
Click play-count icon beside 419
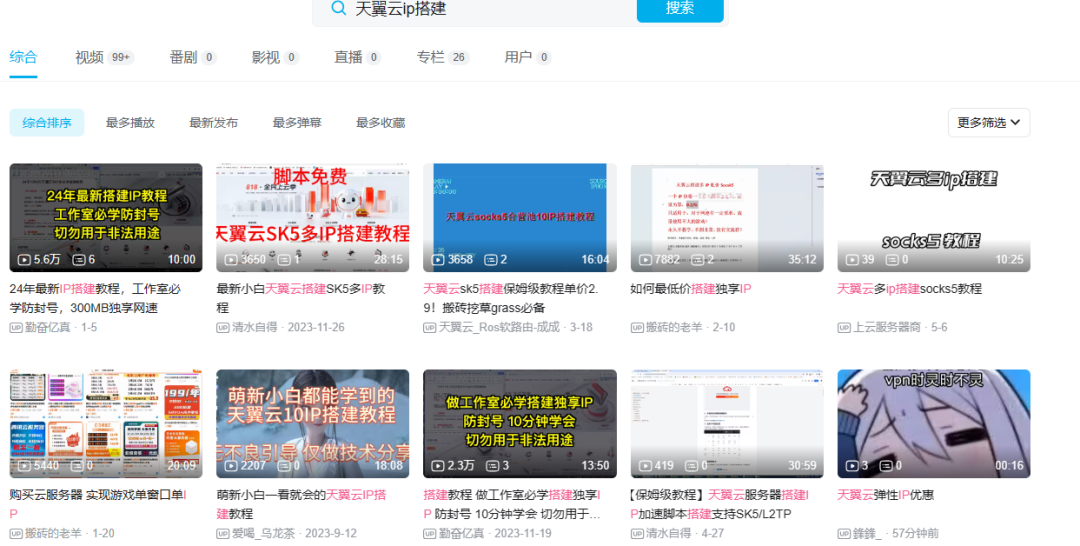coord(645,465)
